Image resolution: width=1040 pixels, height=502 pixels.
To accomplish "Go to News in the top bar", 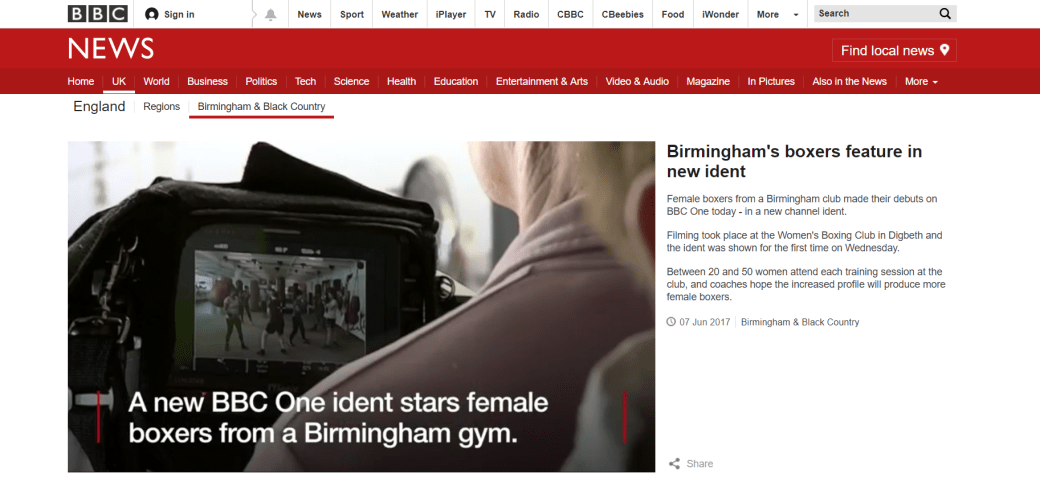I will tap(309, 14).
